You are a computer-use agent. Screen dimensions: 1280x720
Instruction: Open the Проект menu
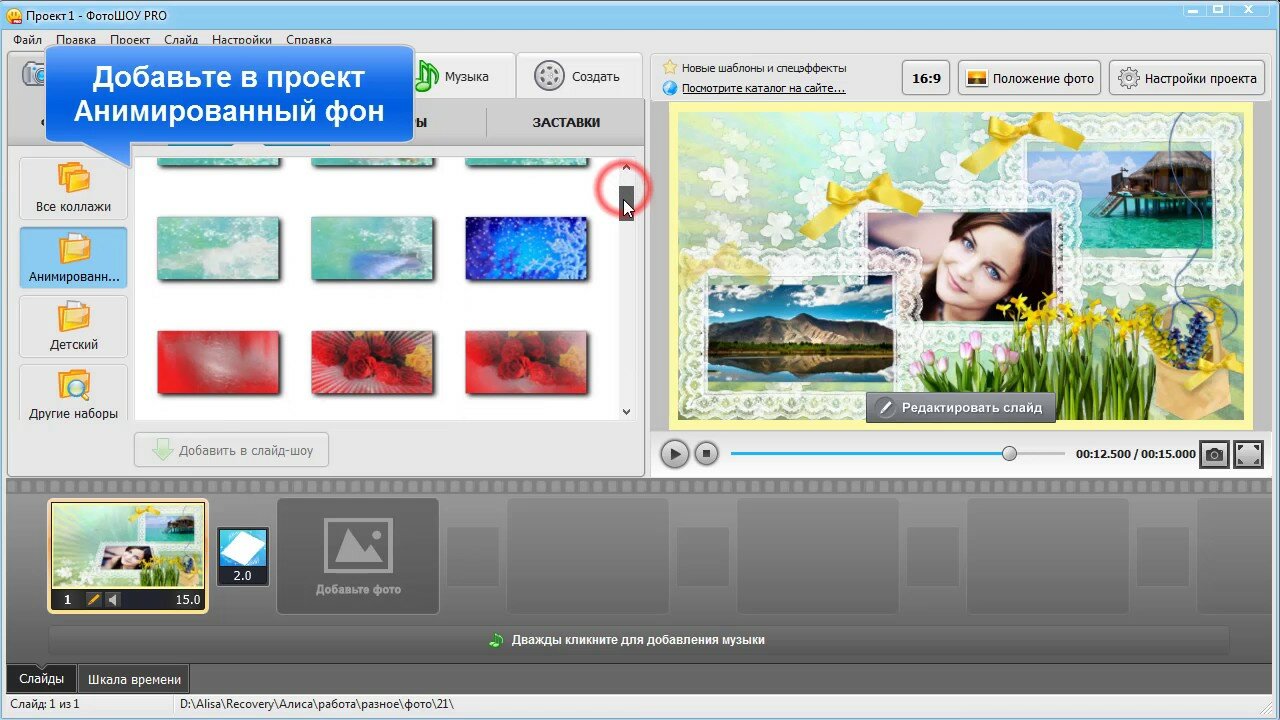(x=130, y=40)
